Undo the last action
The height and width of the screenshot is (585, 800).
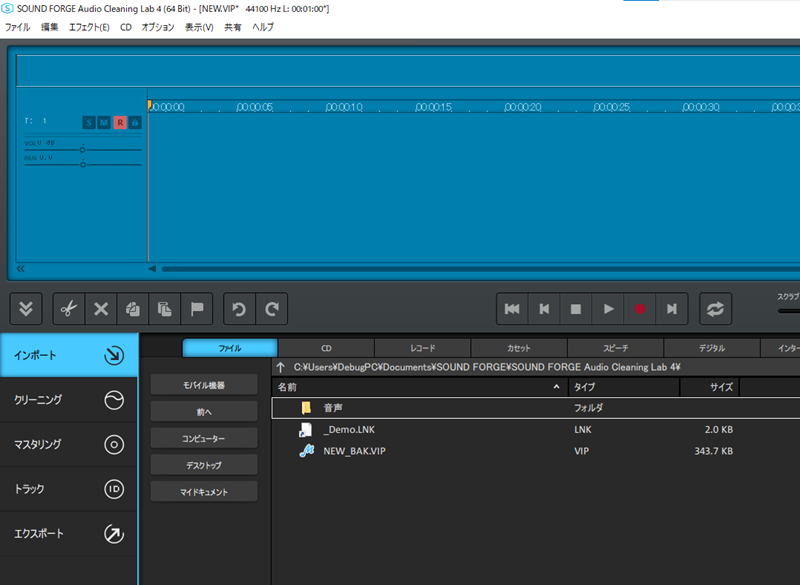pos(239,309)
